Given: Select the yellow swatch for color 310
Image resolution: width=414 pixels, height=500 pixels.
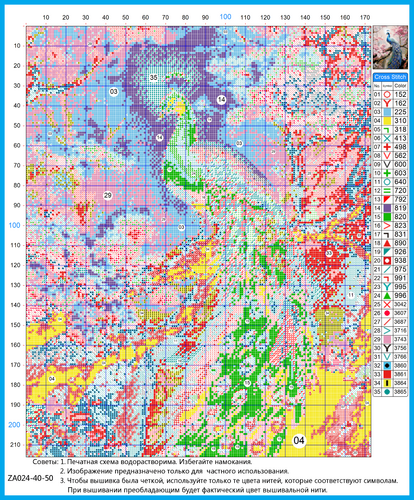Looking at the screenshot, I should (x=387, y=121).
